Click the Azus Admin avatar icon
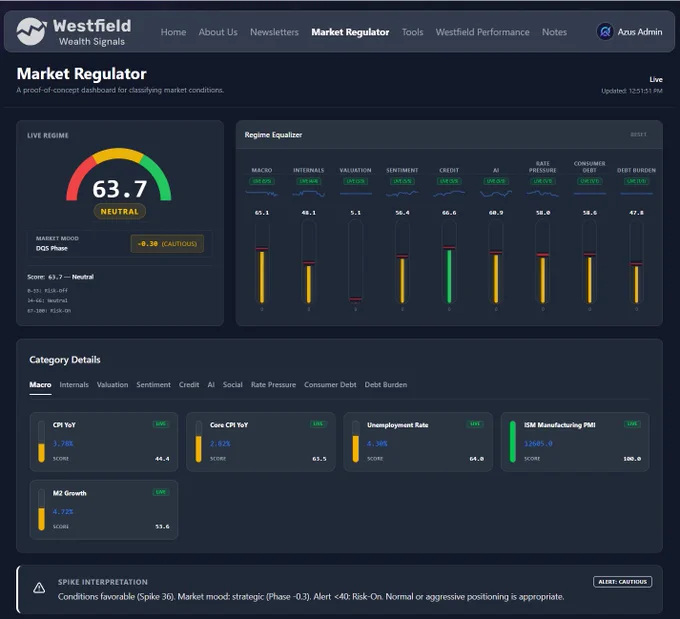 [x=605, y=32]
